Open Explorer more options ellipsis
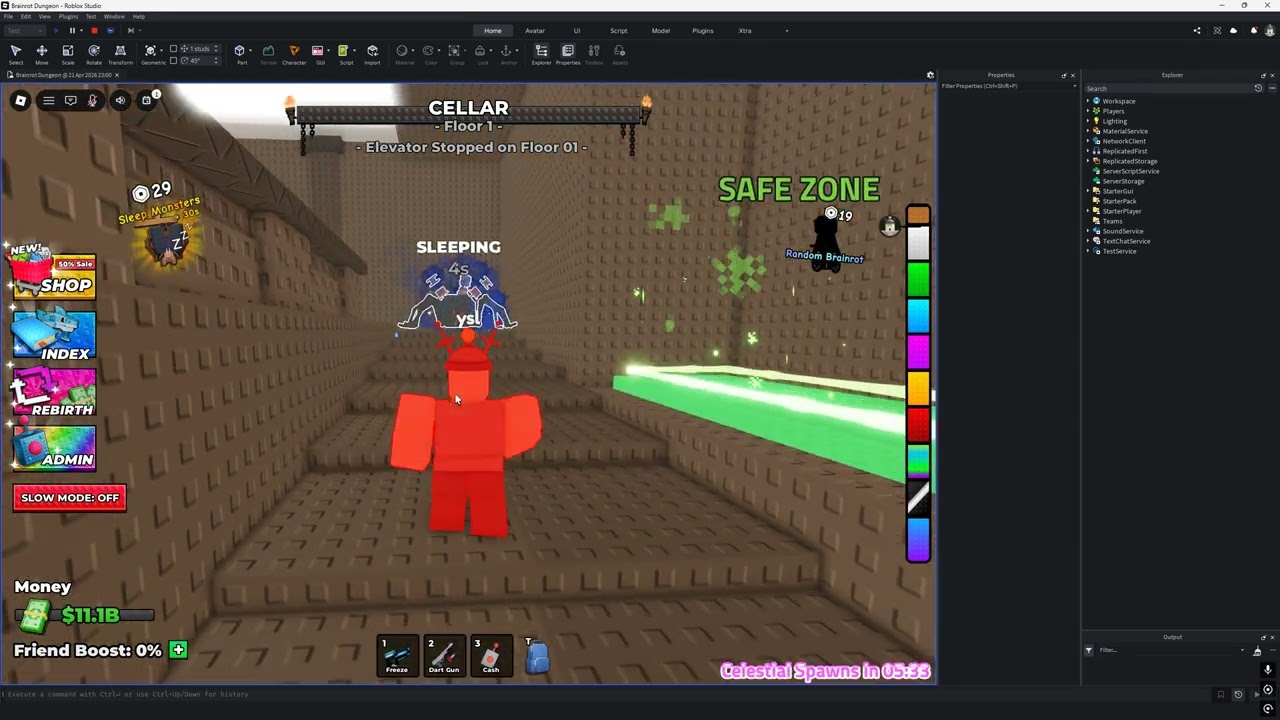 1270,88
